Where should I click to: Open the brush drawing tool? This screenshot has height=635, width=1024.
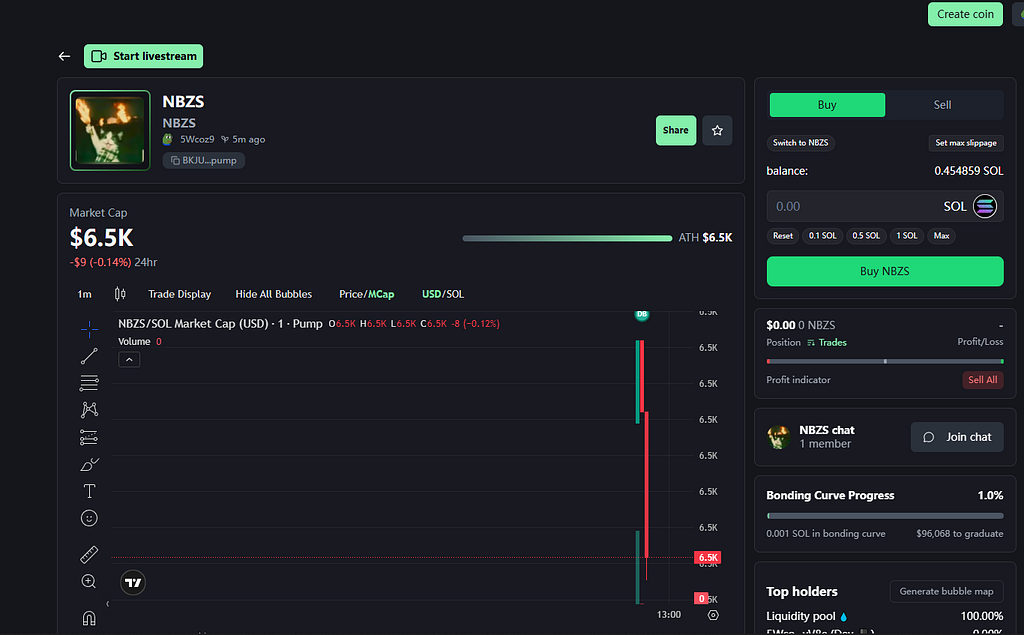tap(89, 464)
